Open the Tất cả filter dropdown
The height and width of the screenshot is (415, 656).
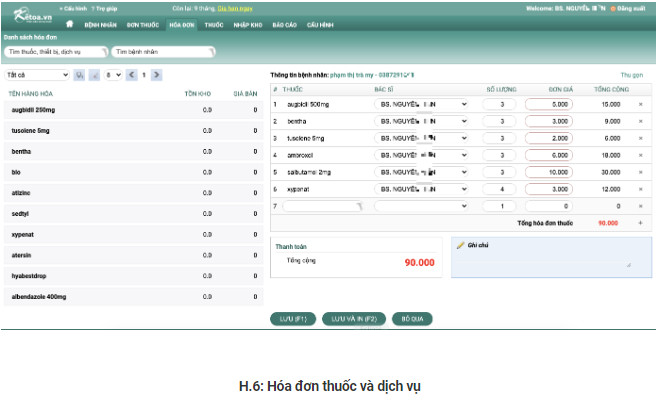coord(37,75)
